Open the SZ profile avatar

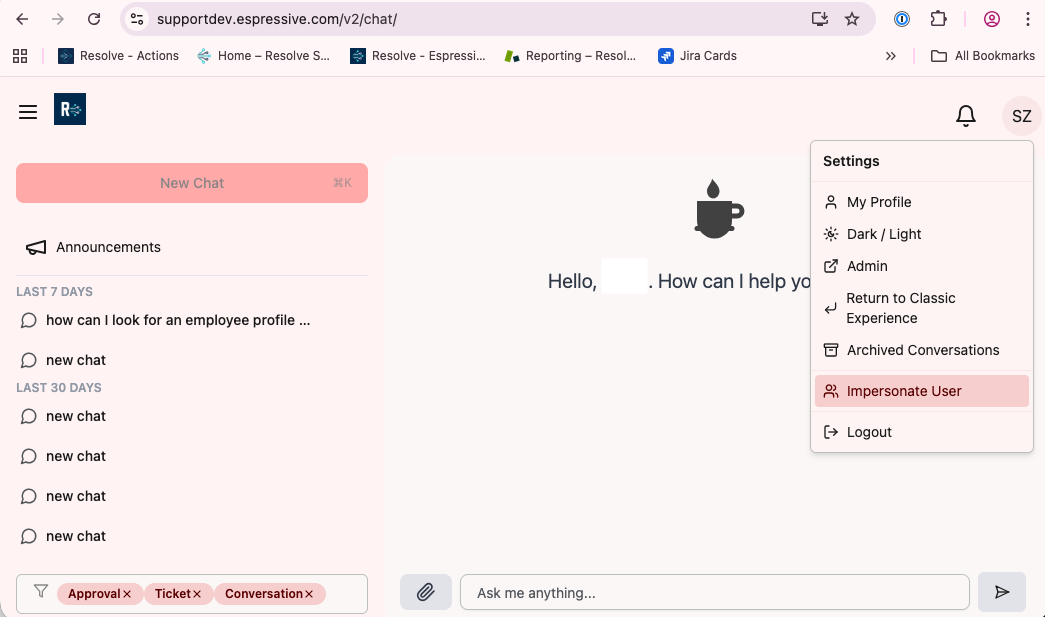(1020, 115)
